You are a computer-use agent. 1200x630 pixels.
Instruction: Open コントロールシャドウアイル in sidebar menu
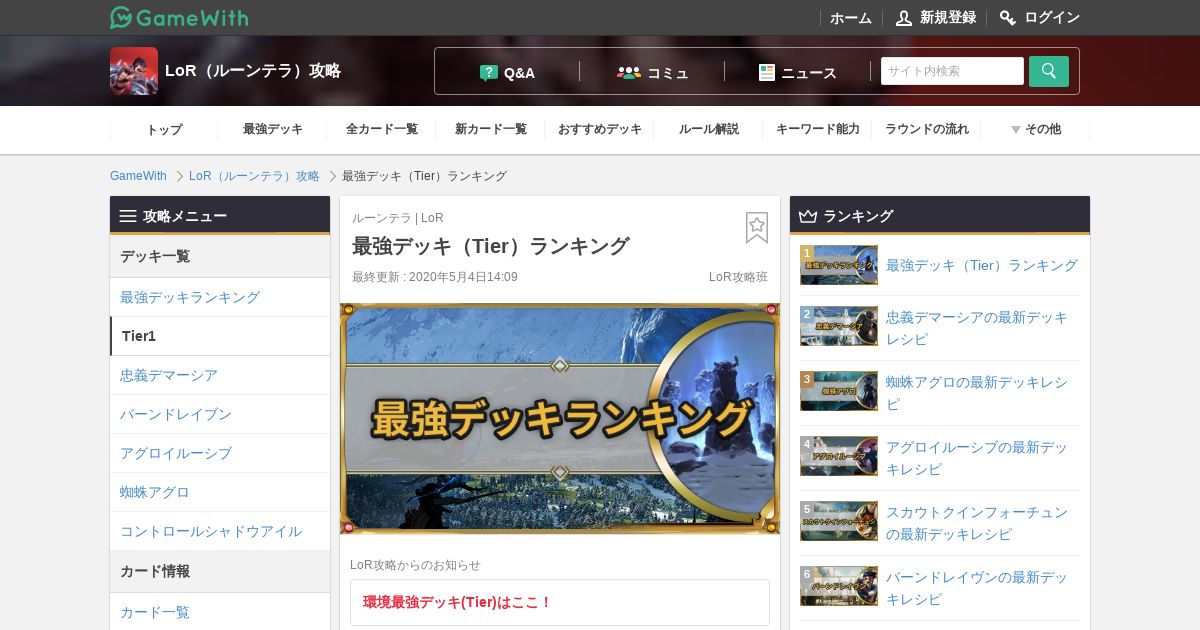pos(220,531)
